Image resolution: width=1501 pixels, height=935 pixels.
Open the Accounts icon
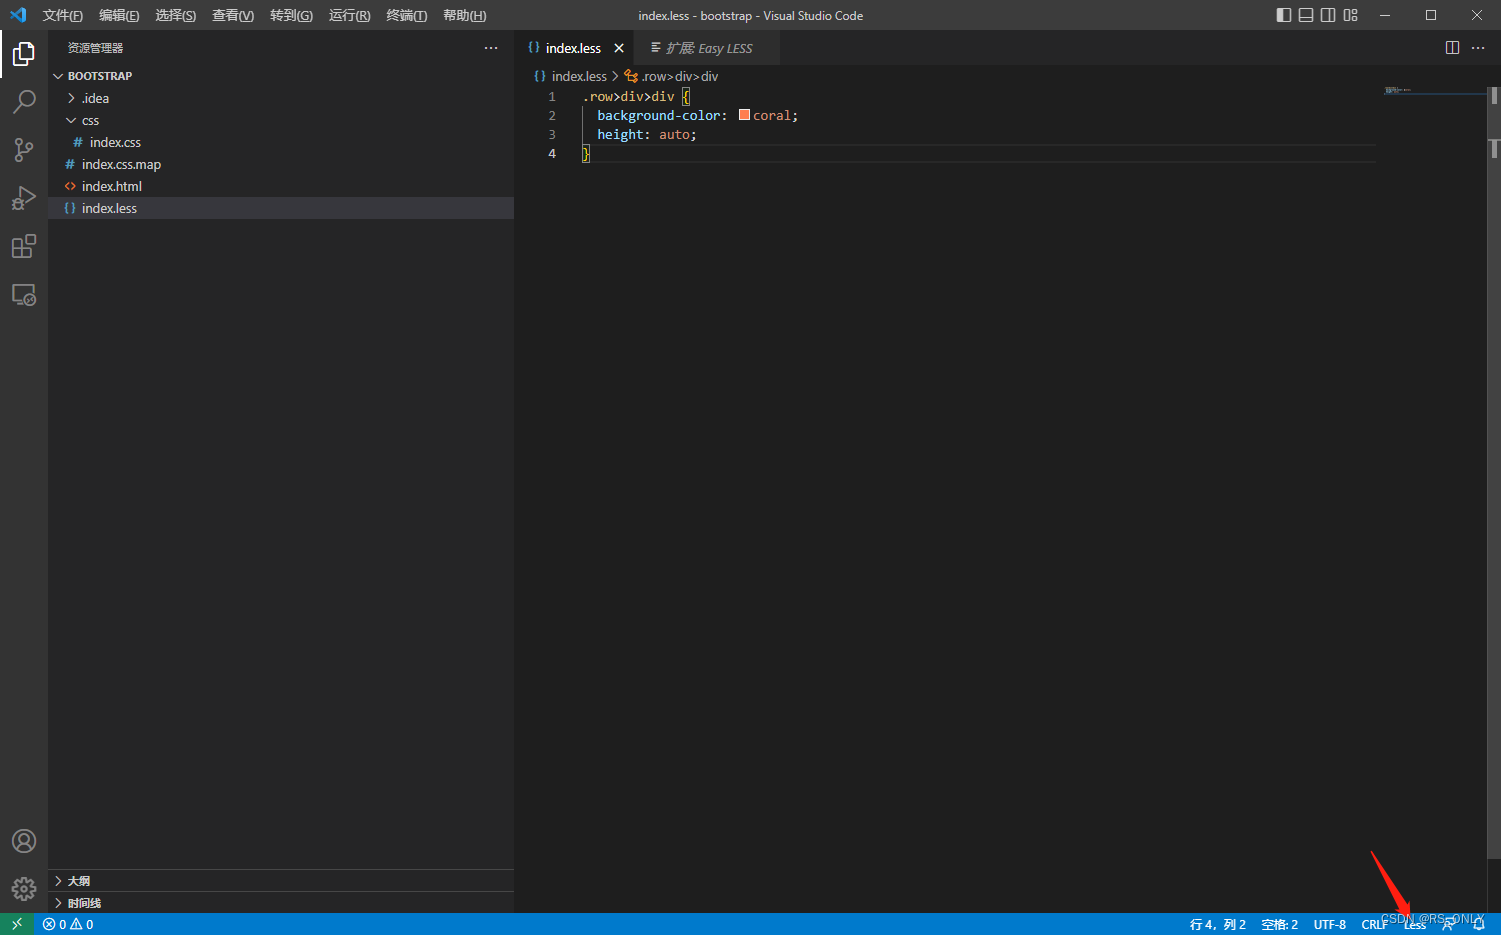coord(23,841)
